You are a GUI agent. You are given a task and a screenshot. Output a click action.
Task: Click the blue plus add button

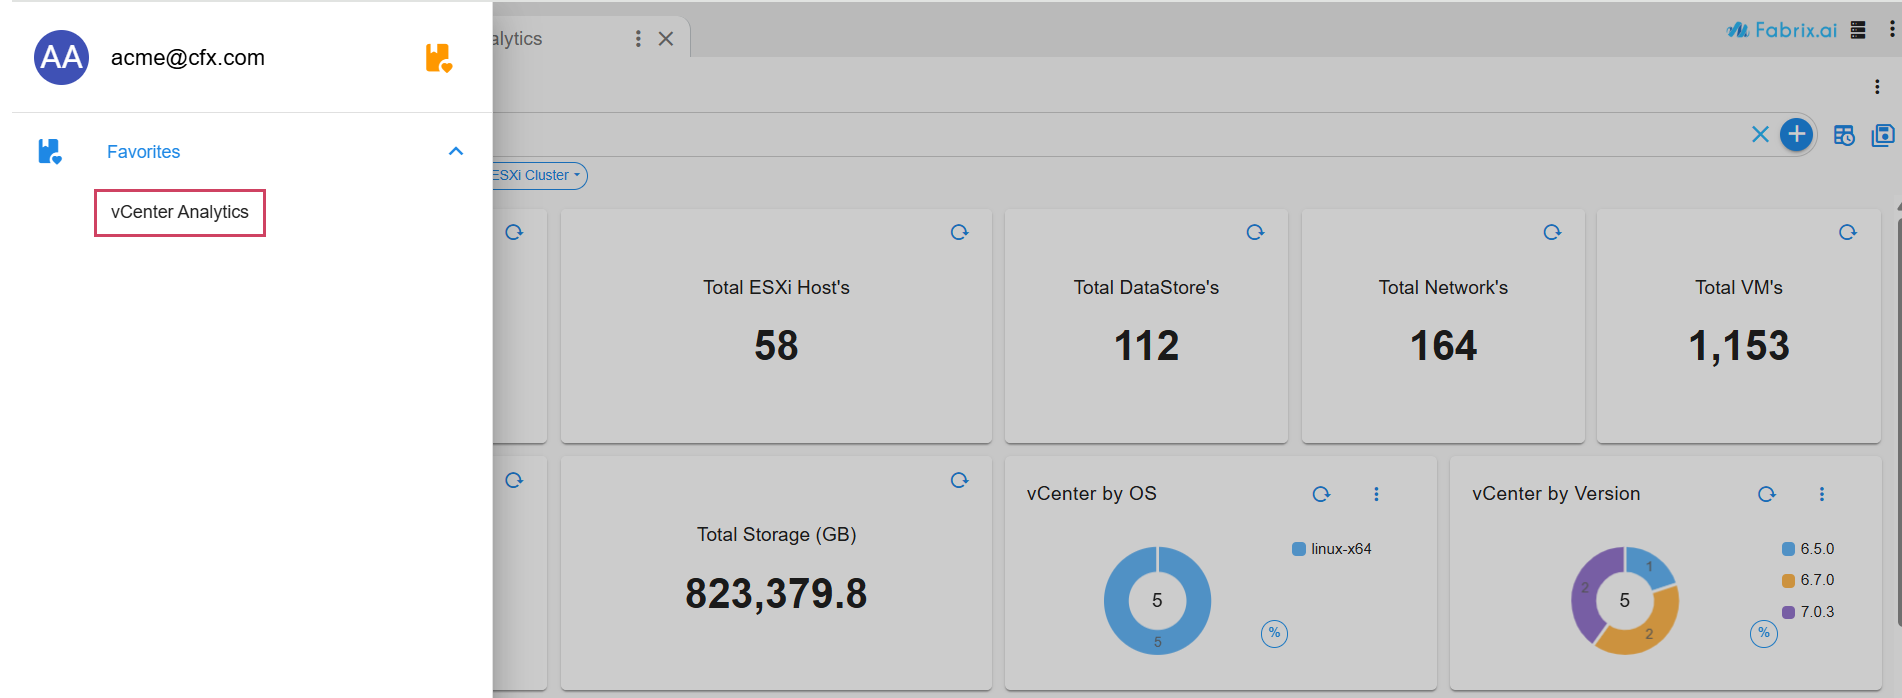coord(1796,134)
